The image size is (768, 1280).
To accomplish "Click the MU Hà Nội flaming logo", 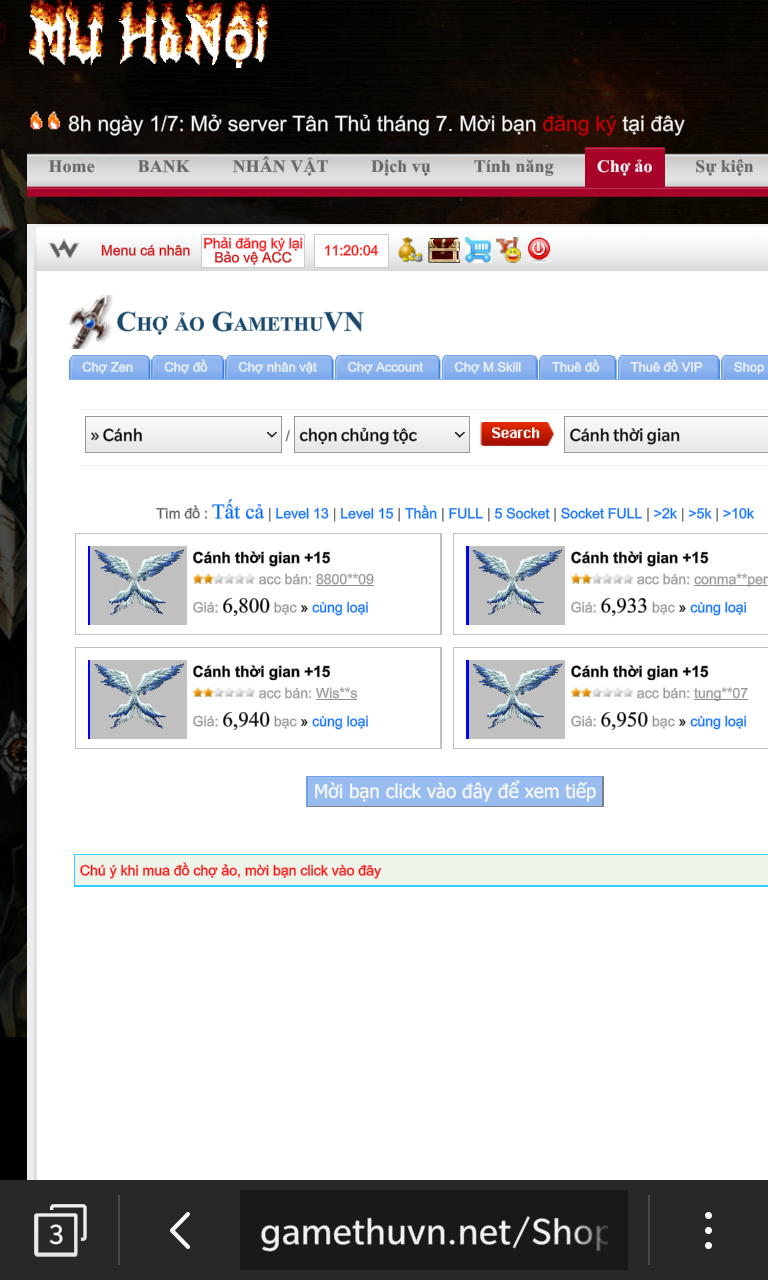I will tap(148, 35).
